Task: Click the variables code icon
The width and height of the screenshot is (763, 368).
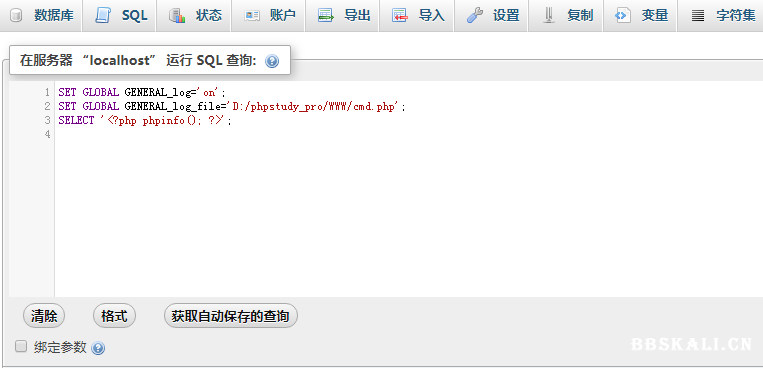Action: click(623, 16)
